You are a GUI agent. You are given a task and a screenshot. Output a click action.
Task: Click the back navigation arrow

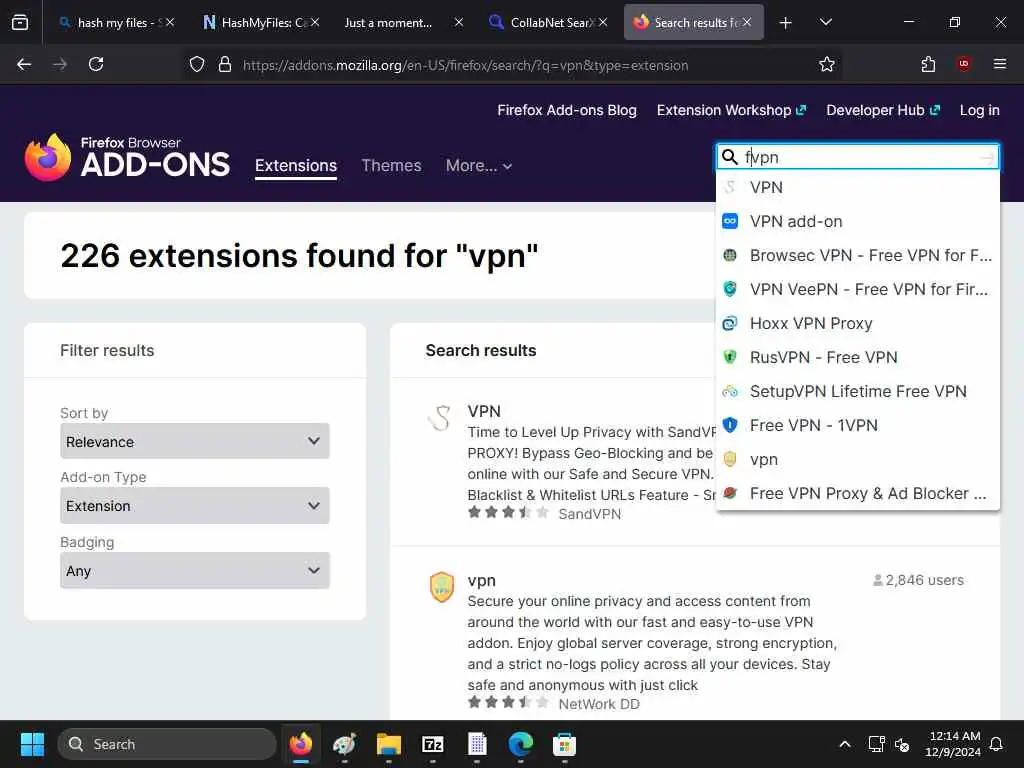point(24,64)
